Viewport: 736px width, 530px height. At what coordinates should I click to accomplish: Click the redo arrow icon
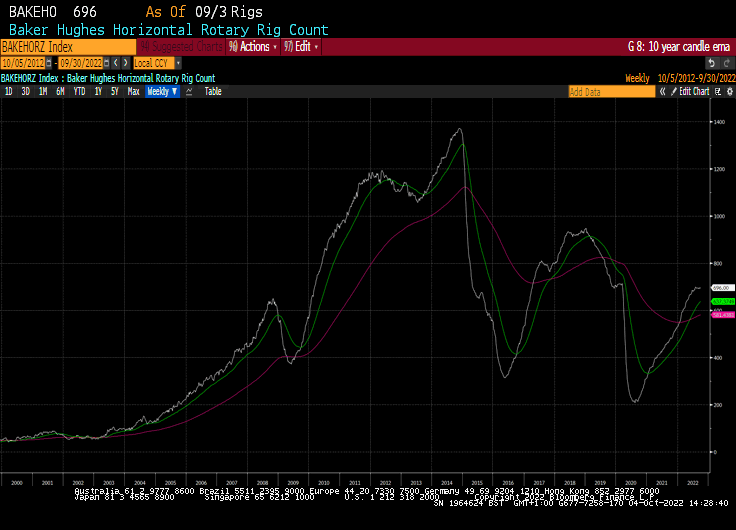tap(726, 62)
